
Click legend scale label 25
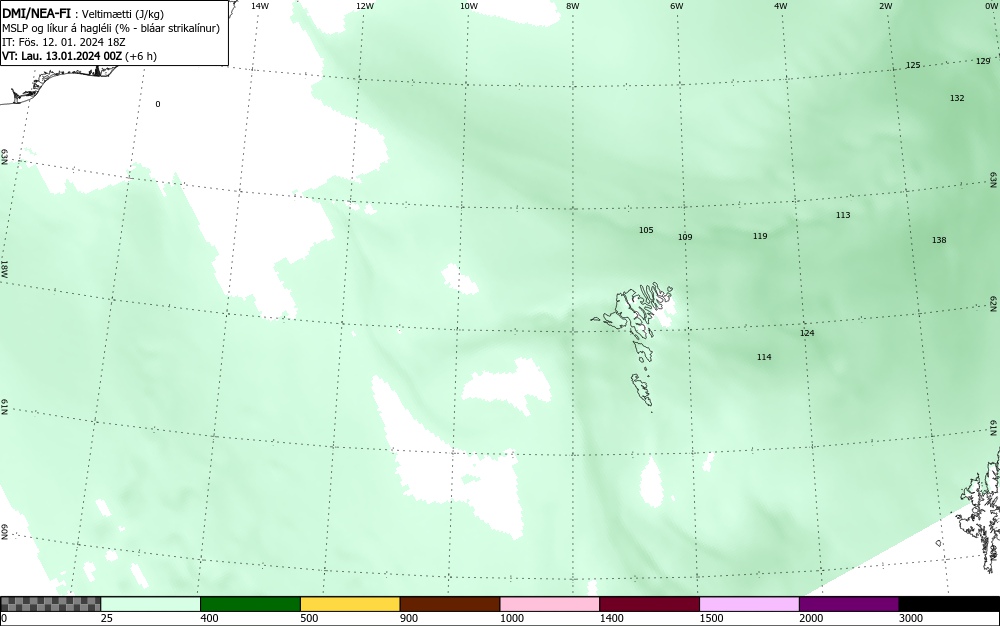click(107, 618)
